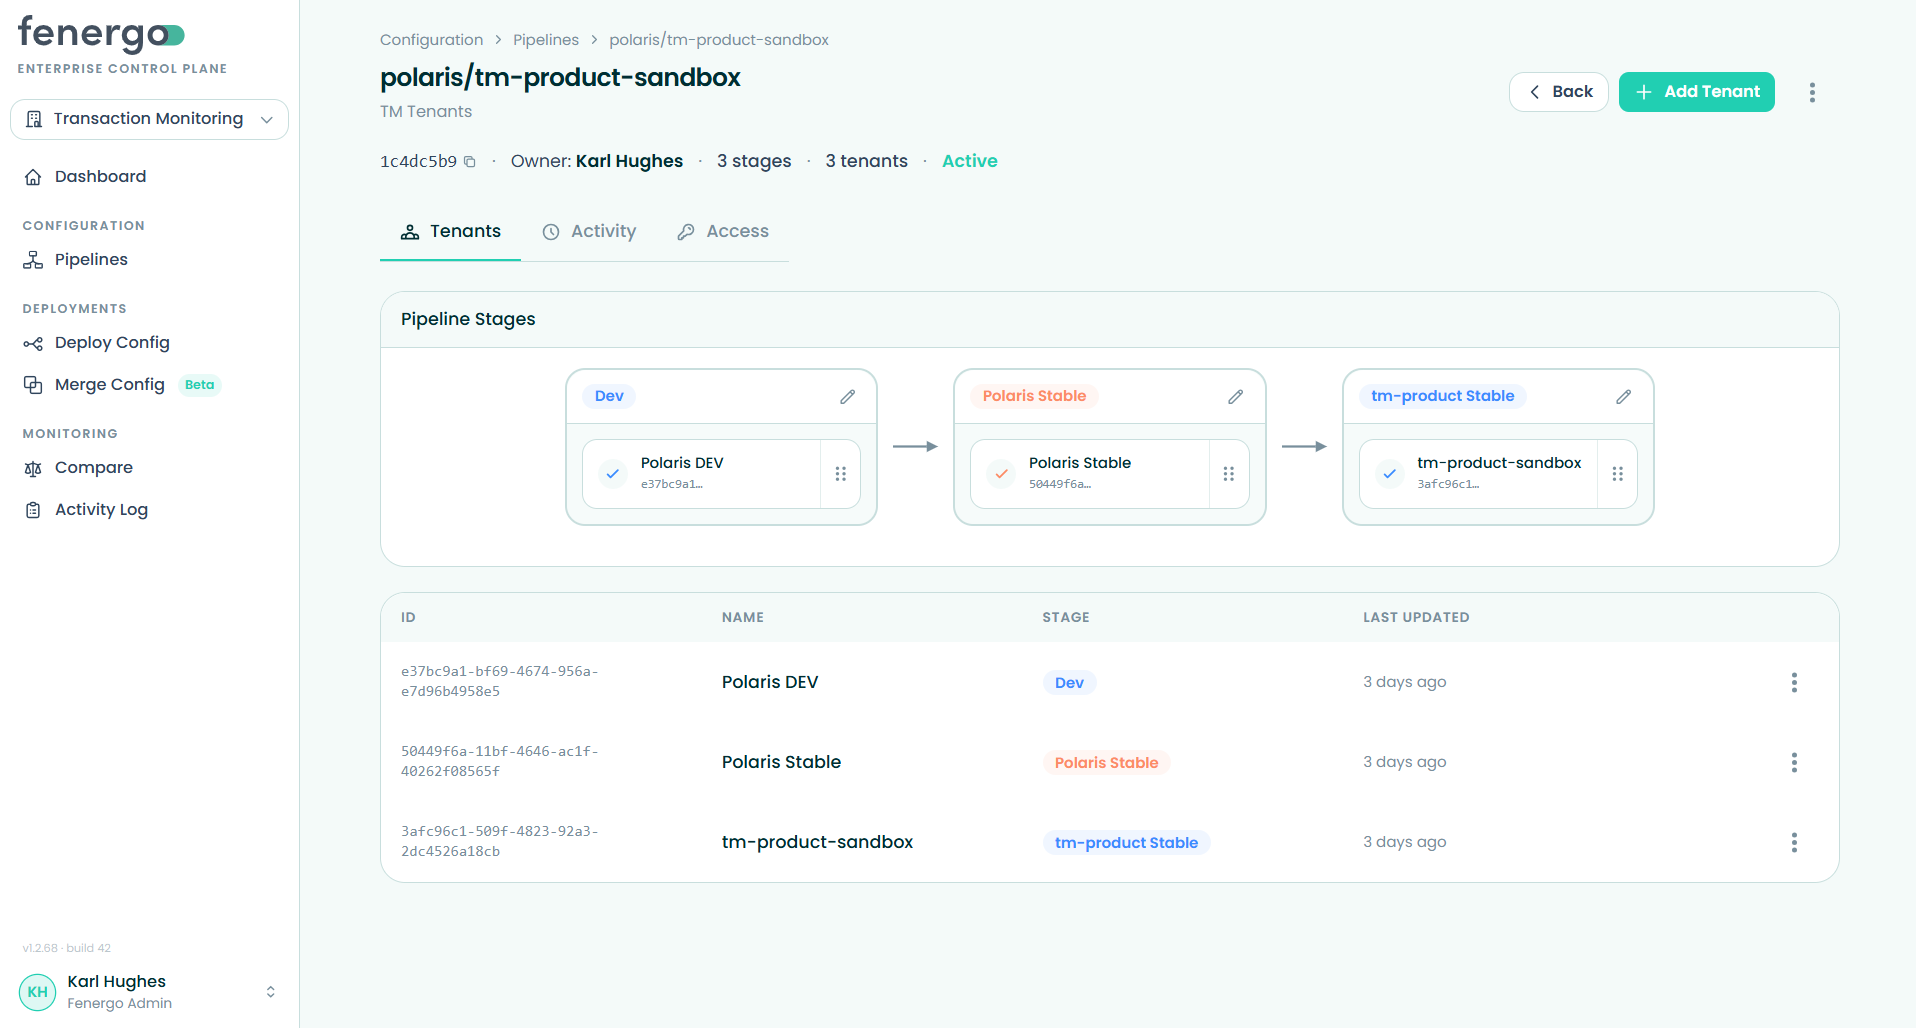This screenshot has height=1028, width=1916.
Task: Edit the tm-product Stable stage pencil icon
Action: tap(1623, 397)
